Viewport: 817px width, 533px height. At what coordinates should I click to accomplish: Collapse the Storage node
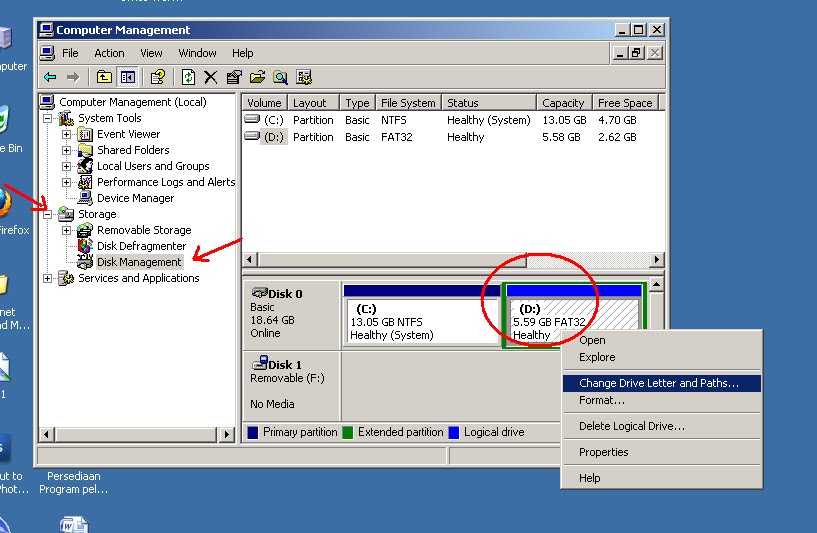point(47,215)
